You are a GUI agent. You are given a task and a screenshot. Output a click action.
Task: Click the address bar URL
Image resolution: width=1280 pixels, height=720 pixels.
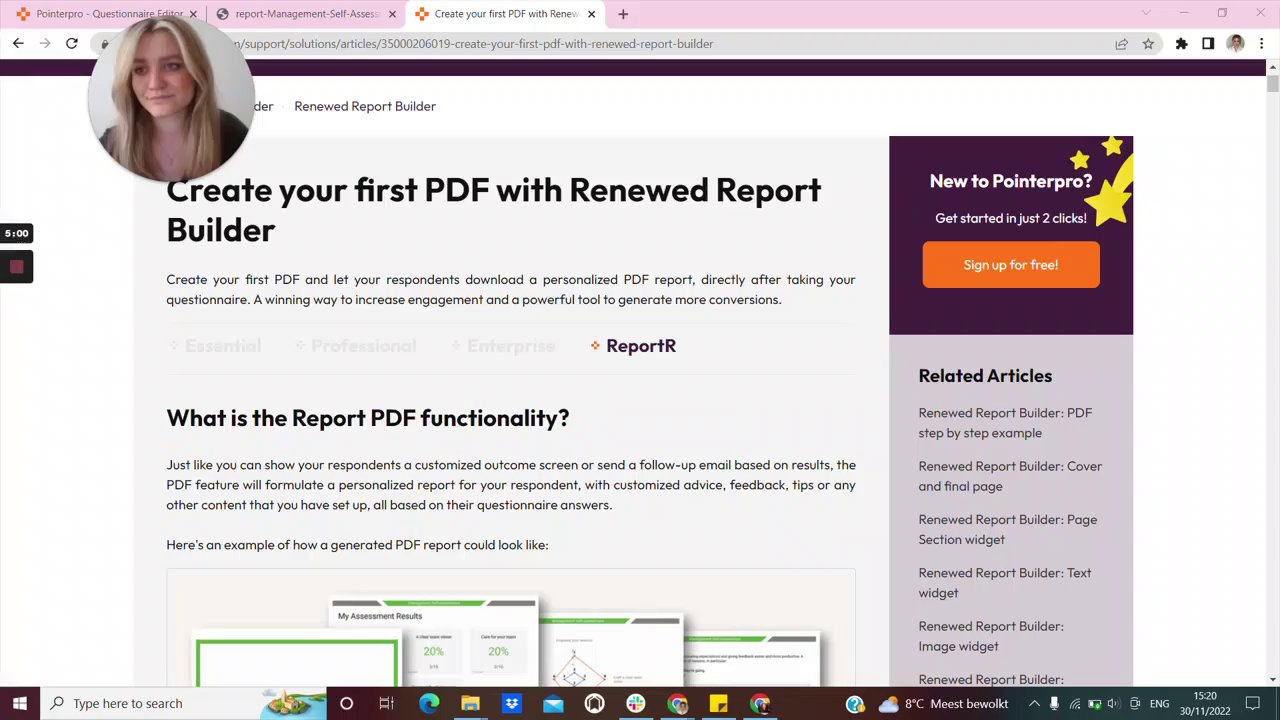(475, 44)
